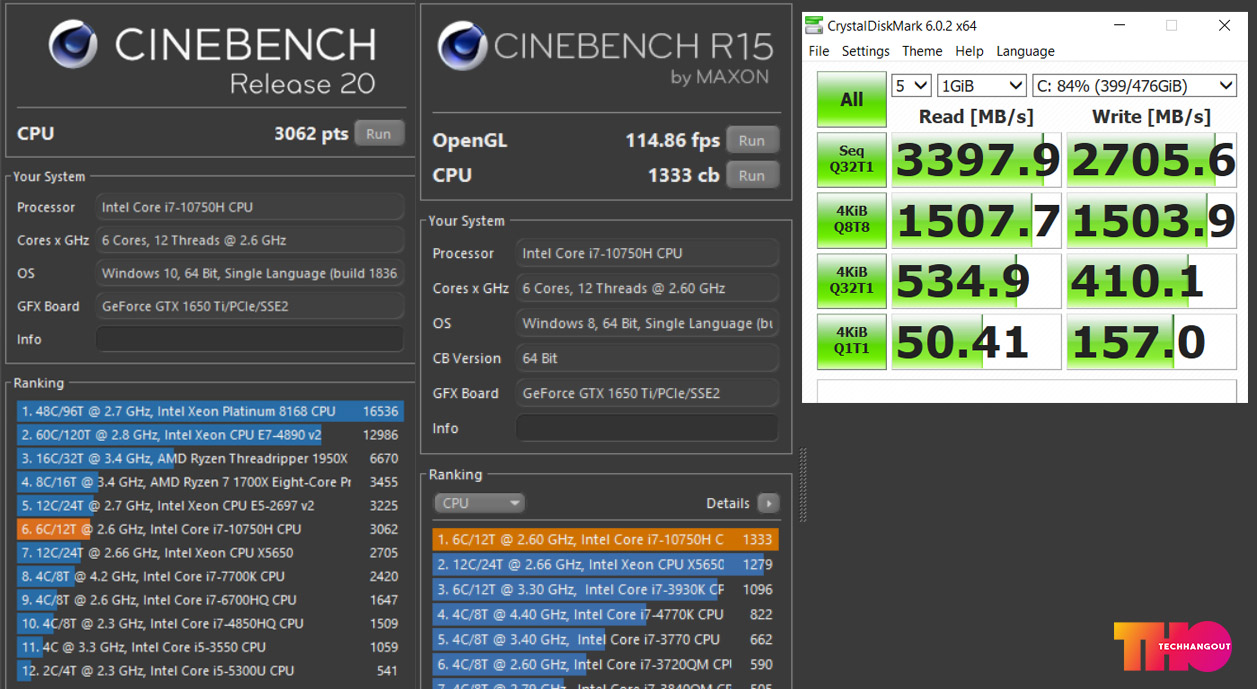Click the GFX Board field in Cinebench R15
The height and width of the screenshot is (689, 1257).
647,393
